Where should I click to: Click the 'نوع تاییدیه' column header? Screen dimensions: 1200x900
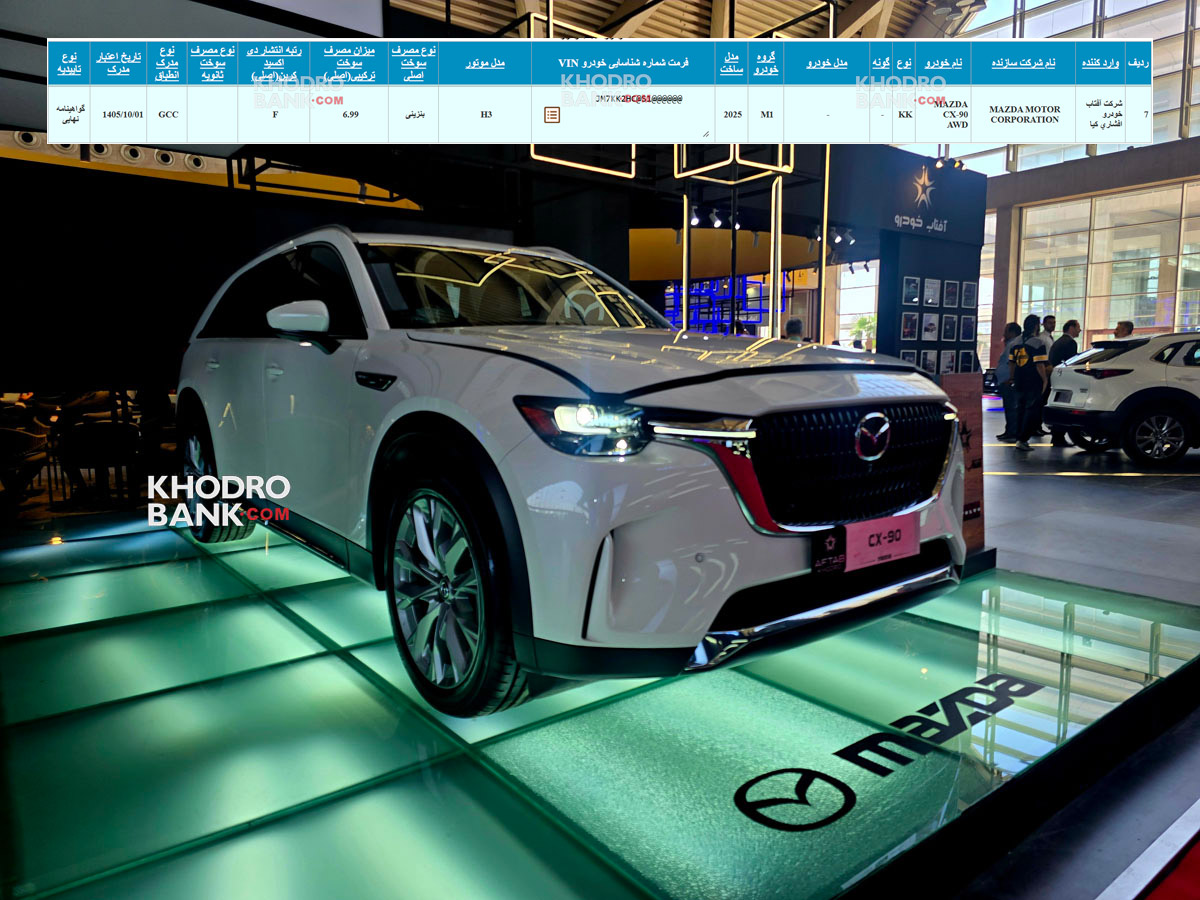[68, 63]
